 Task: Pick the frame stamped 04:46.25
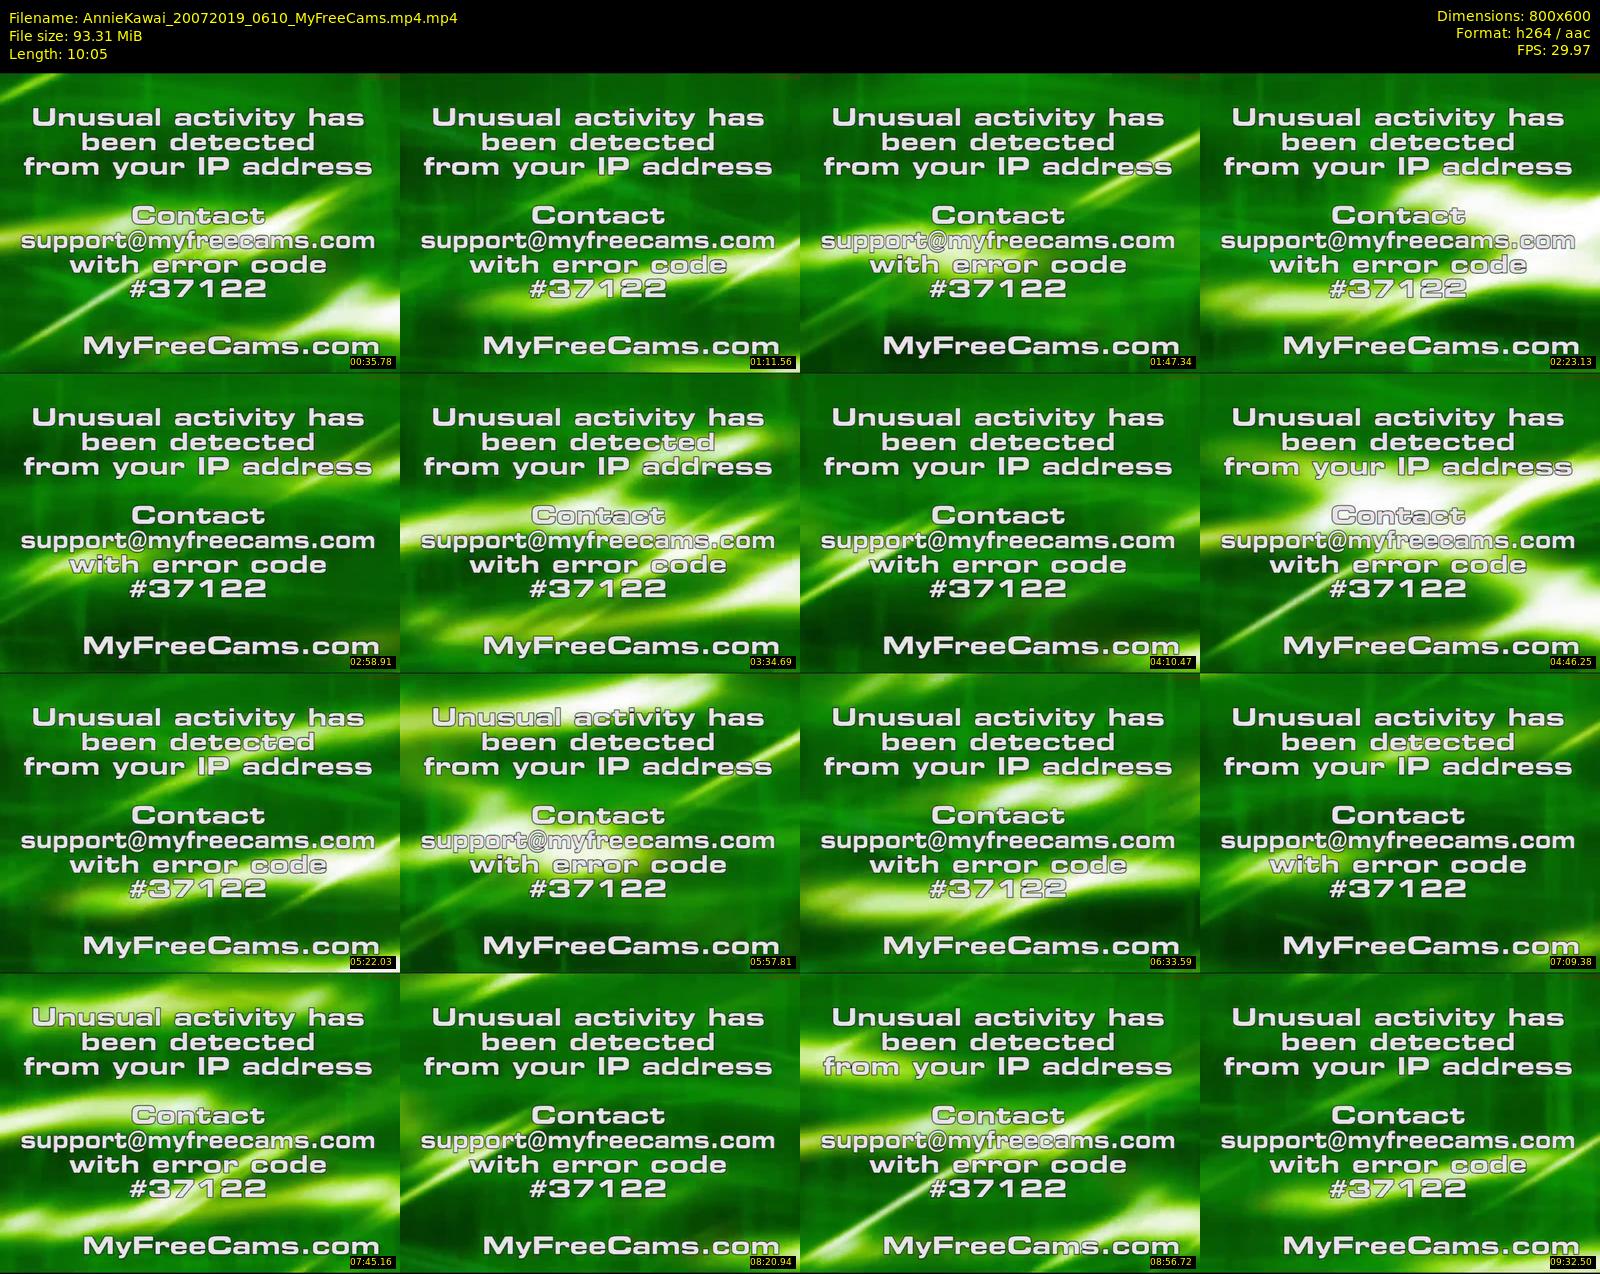(1400, 522)
